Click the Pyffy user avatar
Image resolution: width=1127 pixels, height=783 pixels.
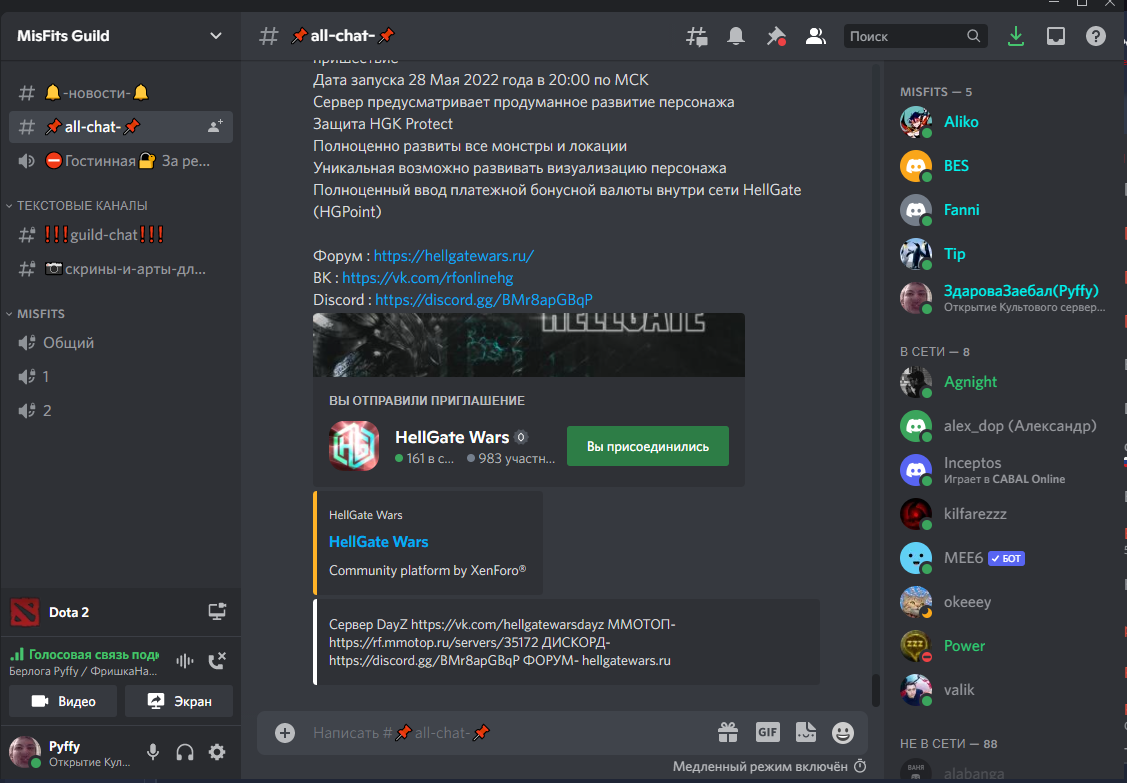click(x=24, y=752)
